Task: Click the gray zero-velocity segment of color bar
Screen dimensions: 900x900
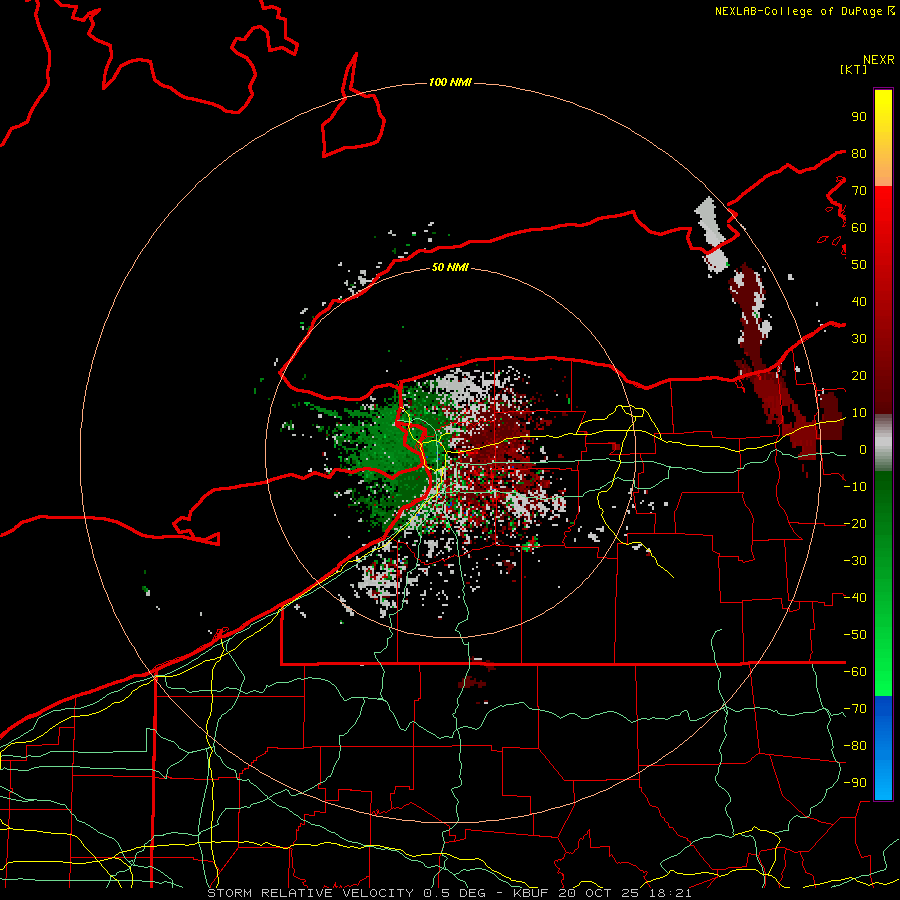Action: [x=883, y=443]
